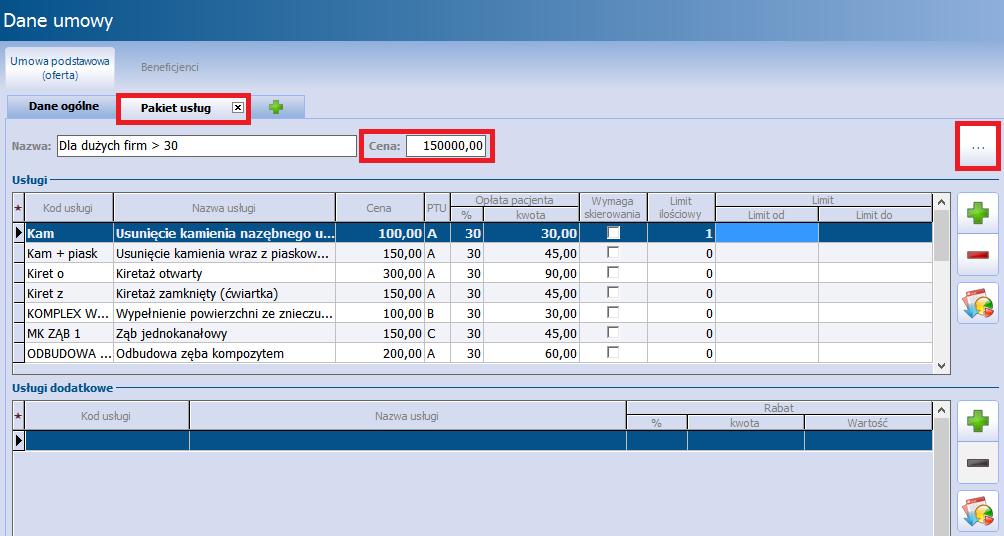Click the Wartość column header in Usługi dodatkowe
Image resolution: width=1004 pixels, height=536 pixels.
pyautogui.click(x=868, y=423)
